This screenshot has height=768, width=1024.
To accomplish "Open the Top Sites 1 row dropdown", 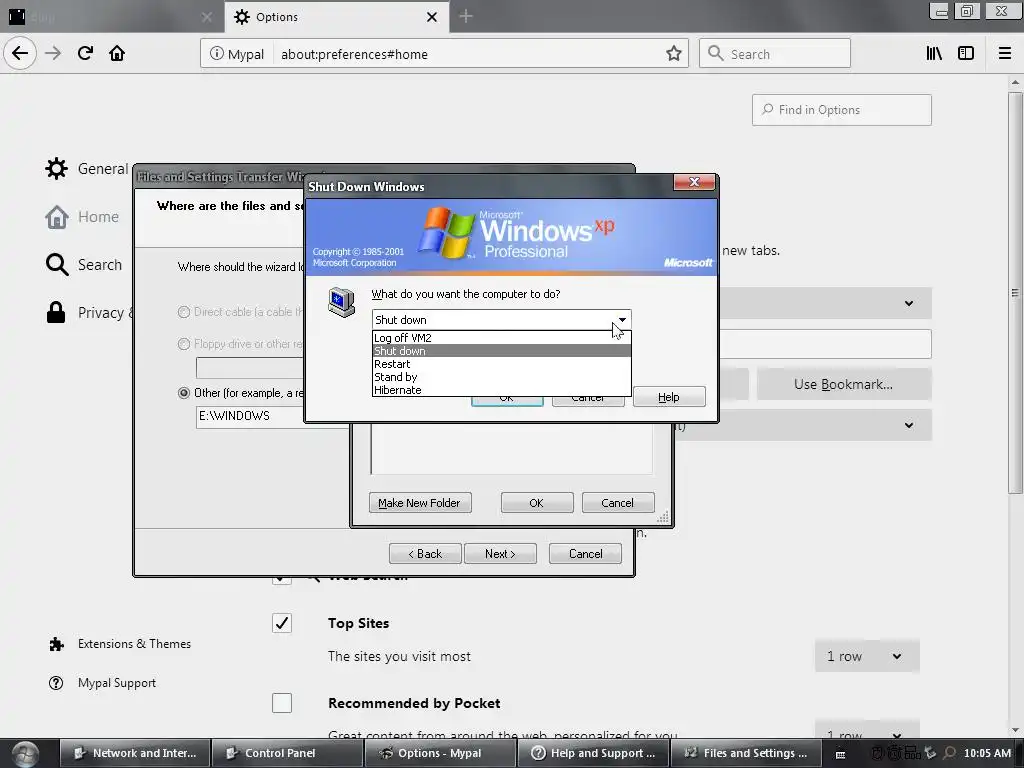I will [867, 656].
